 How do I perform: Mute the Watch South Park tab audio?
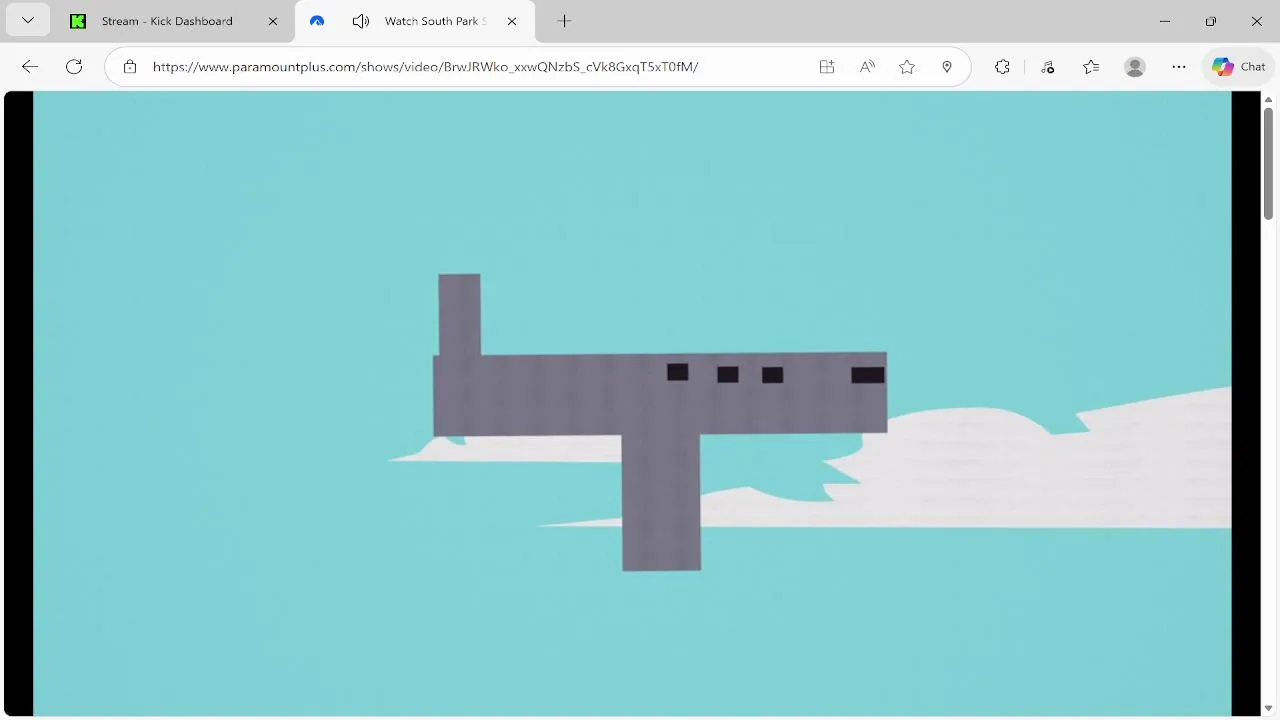point(361,21)
